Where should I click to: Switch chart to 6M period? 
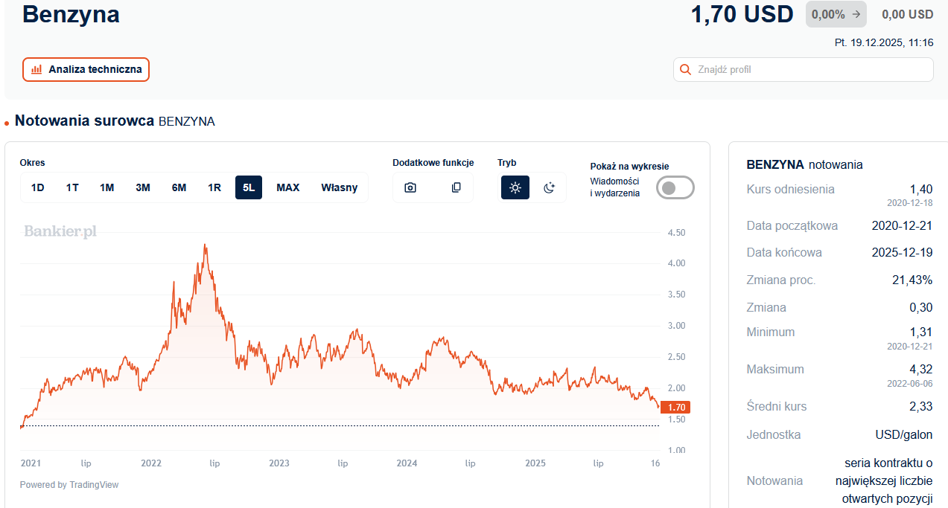(179, 187)
